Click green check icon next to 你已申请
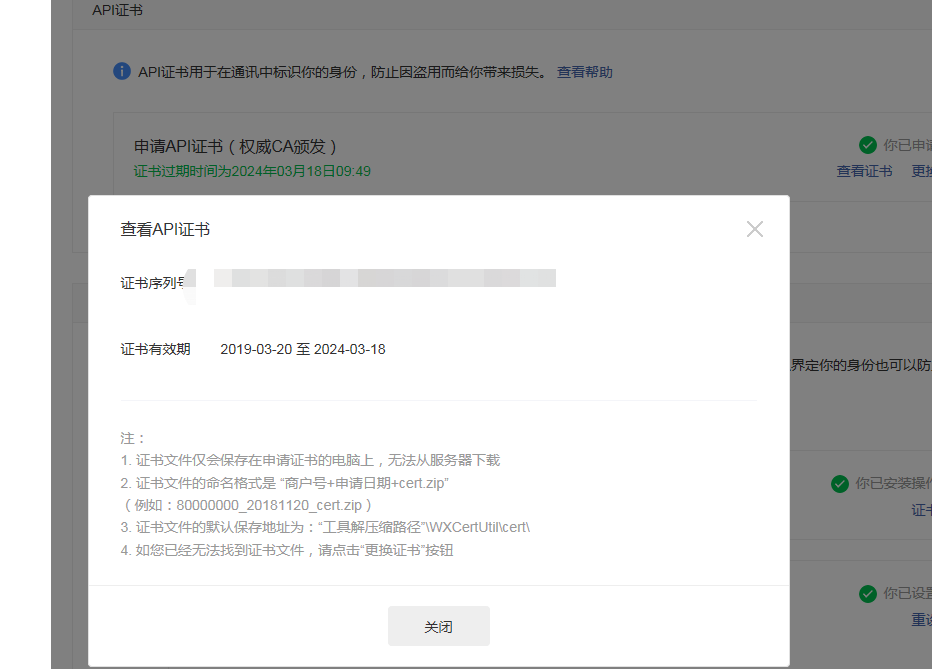The height and width of the screenshot is (669, 932). pyautogui.click(x=868, y=145)
